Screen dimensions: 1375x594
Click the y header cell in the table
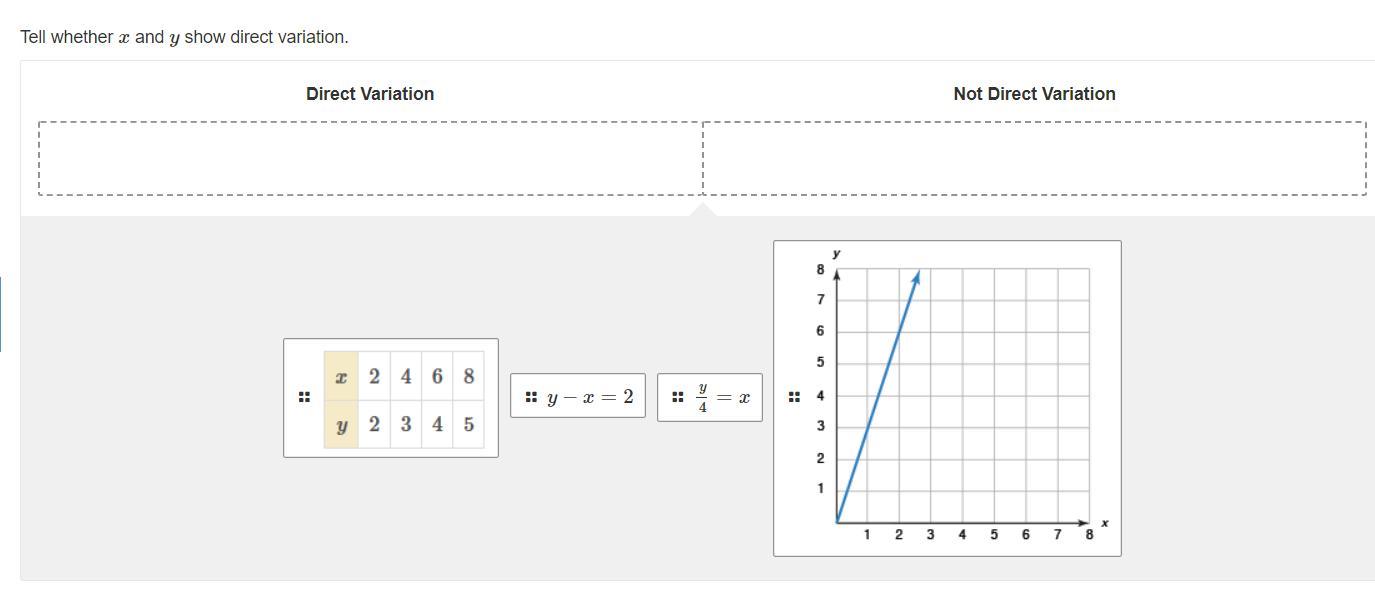(341, 424)
